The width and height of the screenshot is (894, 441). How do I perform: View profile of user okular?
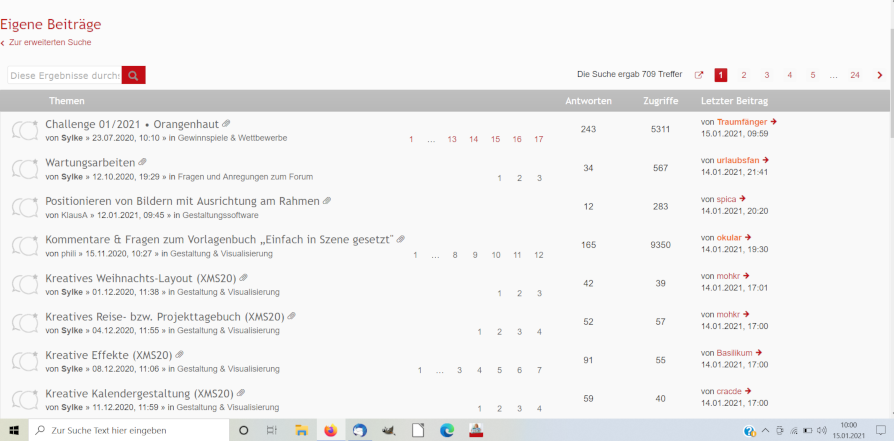(729, 237)
